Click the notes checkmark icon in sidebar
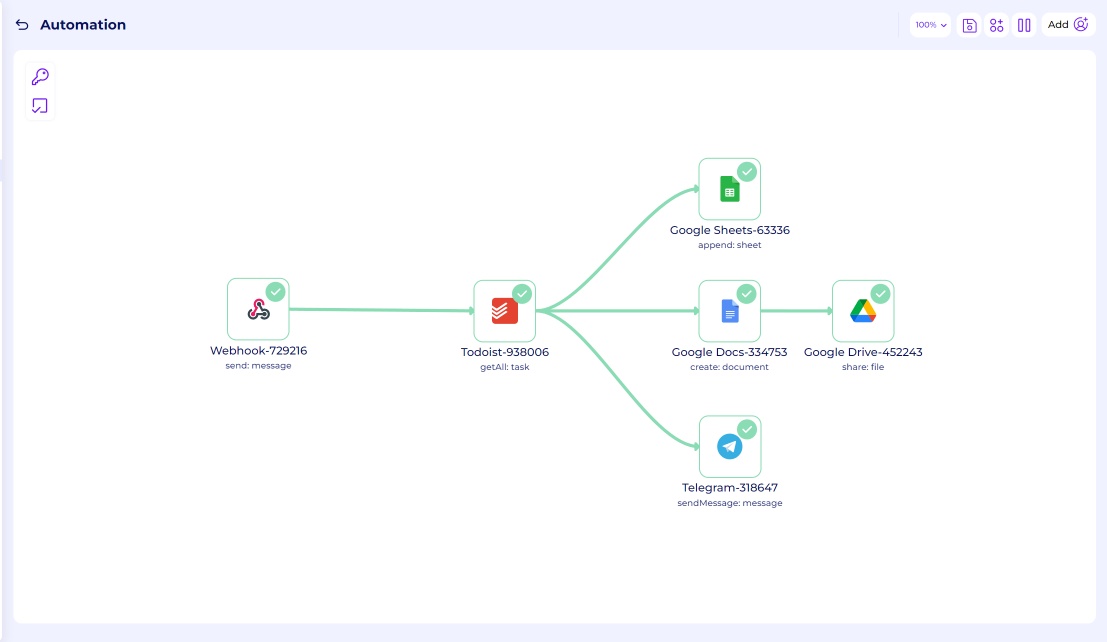The height and width of the screenshot is (642, 1107). click(40, 106)
